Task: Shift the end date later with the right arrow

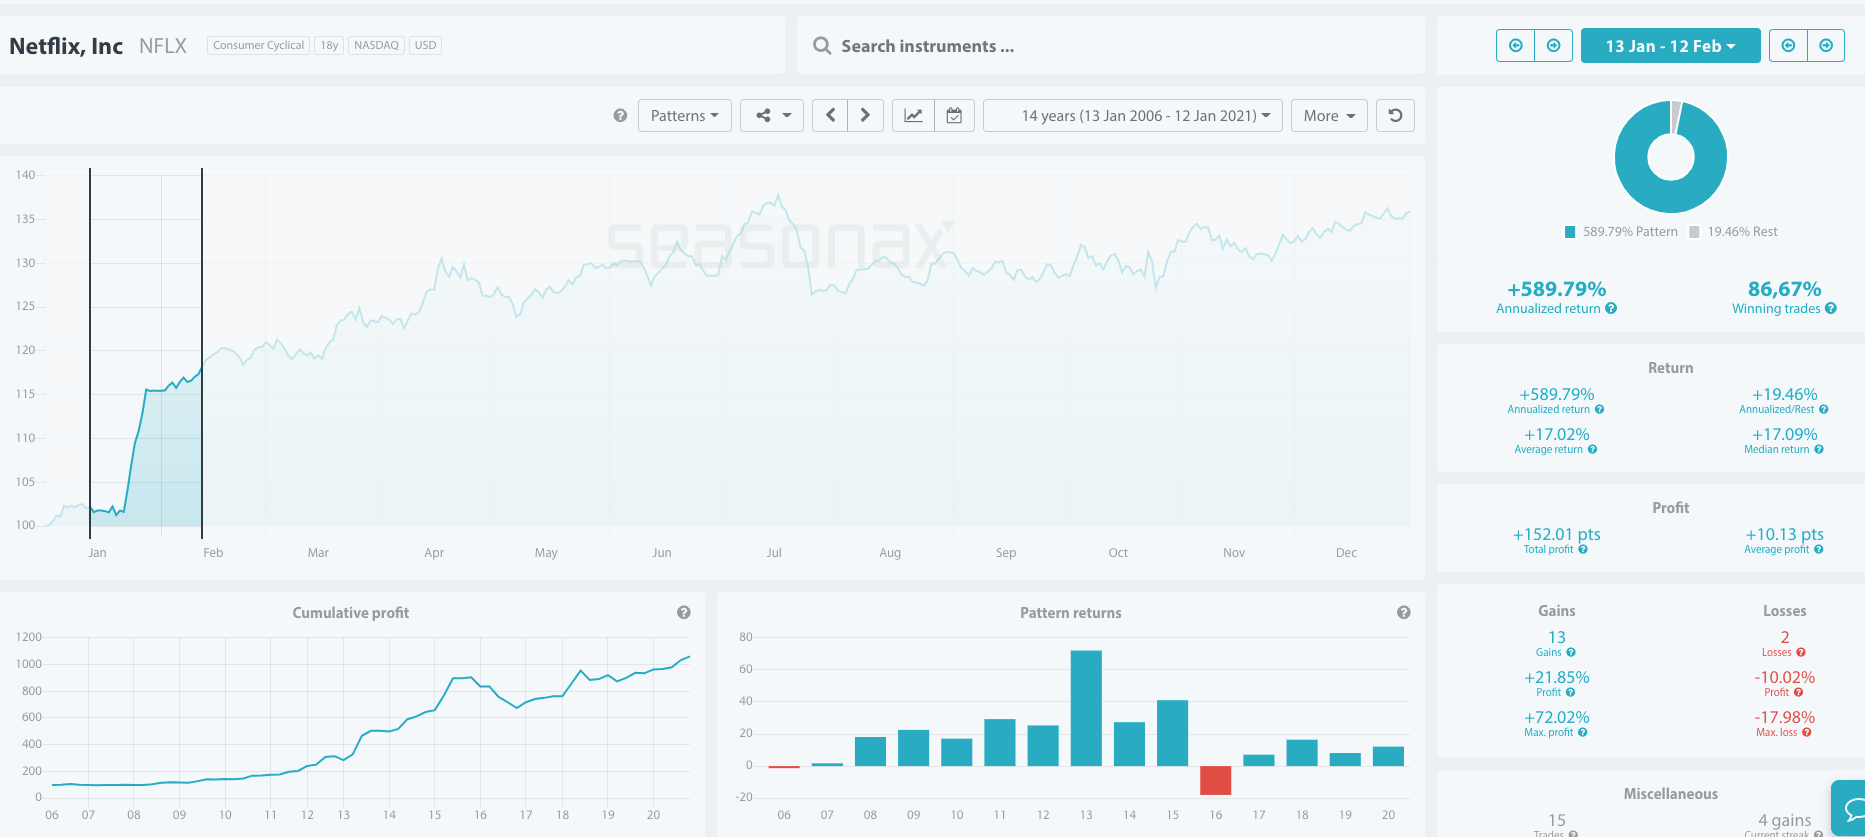Action: click(1826, 46)
